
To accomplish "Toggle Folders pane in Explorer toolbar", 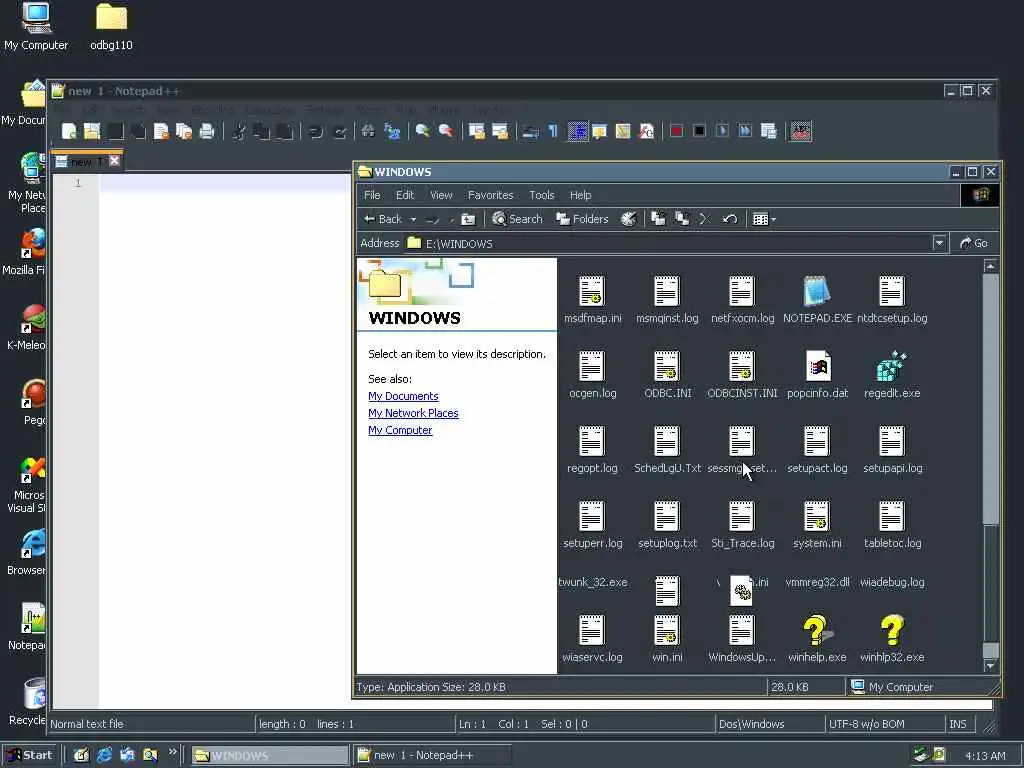I will (x=582, y=219).
